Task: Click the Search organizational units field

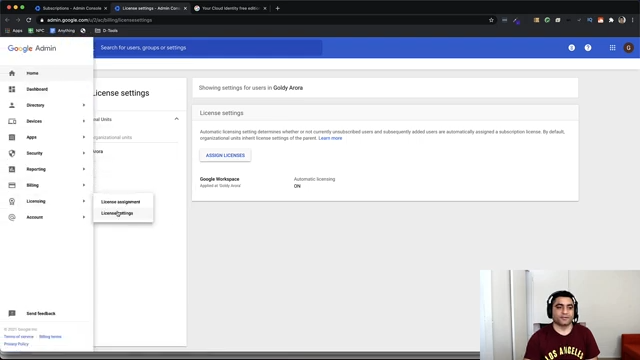Action: [136, 138]
